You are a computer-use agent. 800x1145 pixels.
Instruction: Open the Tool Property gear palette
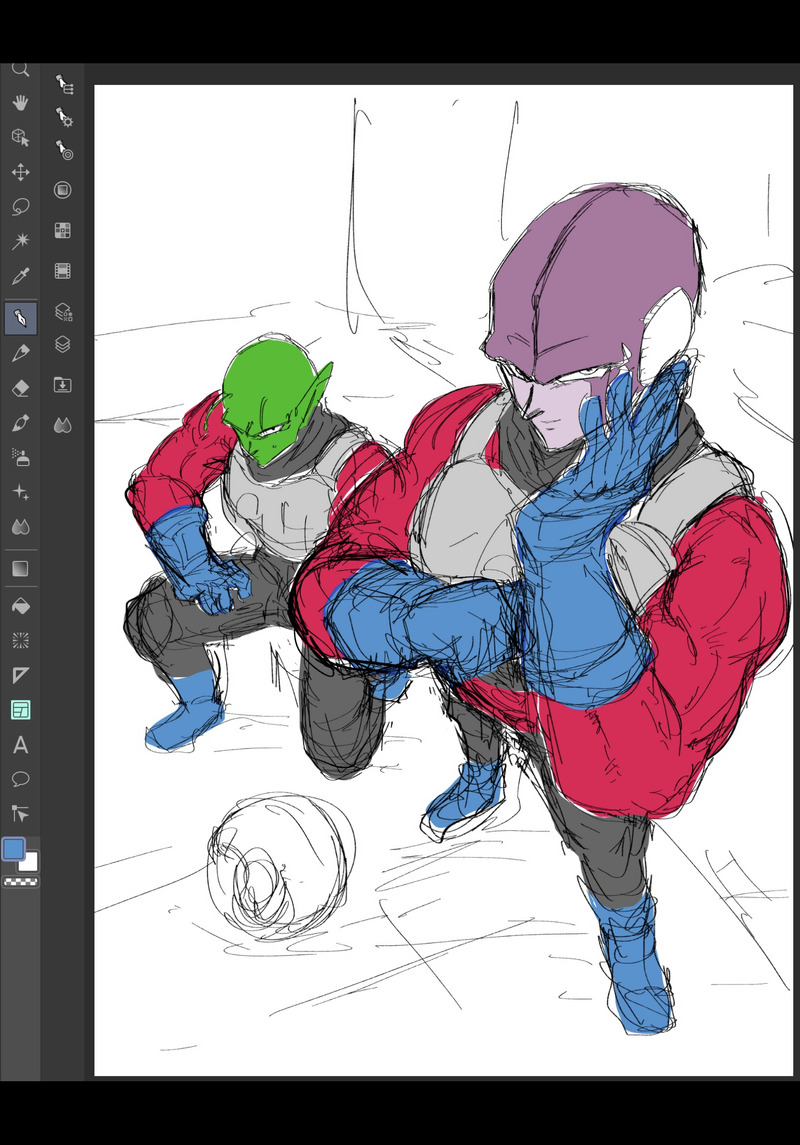pos(64,117)
